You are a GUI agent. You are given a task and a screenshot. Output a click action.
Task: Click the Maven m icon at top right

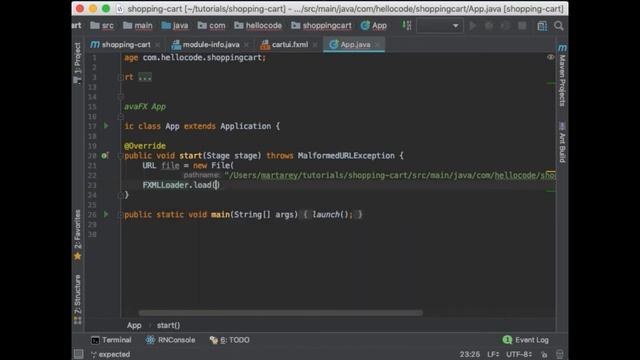562,47
